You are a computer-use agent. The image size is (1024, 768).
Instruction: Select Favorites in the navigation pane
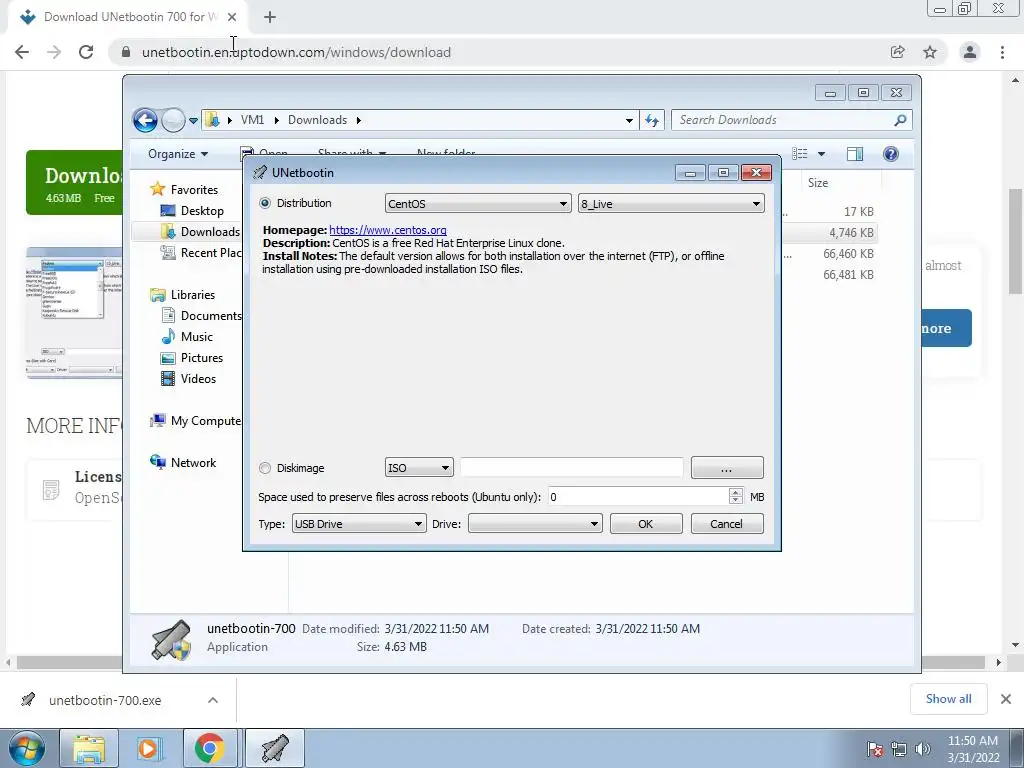click(194, 189)
